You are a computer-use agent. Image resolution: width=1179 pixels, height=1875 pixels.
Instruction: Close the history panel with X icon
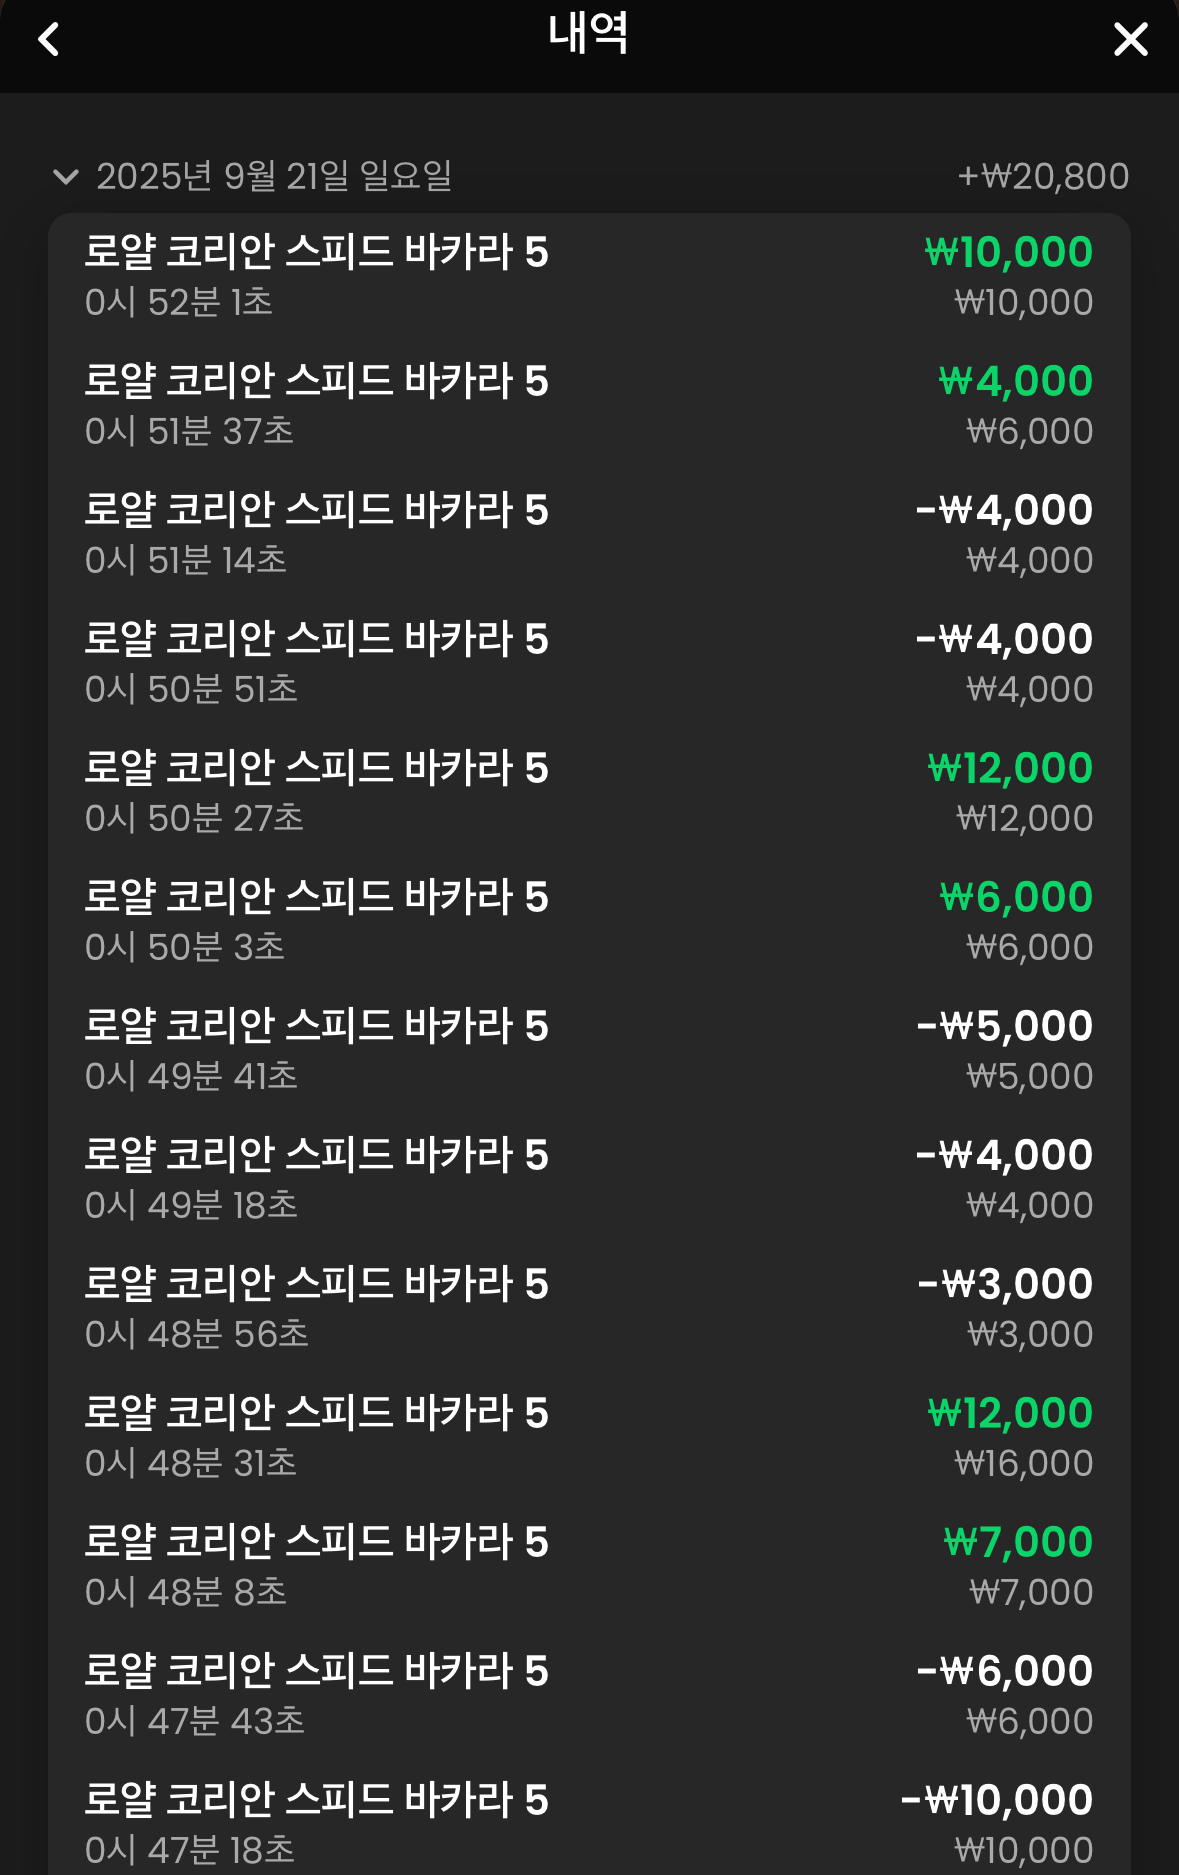pos(1131,40)
